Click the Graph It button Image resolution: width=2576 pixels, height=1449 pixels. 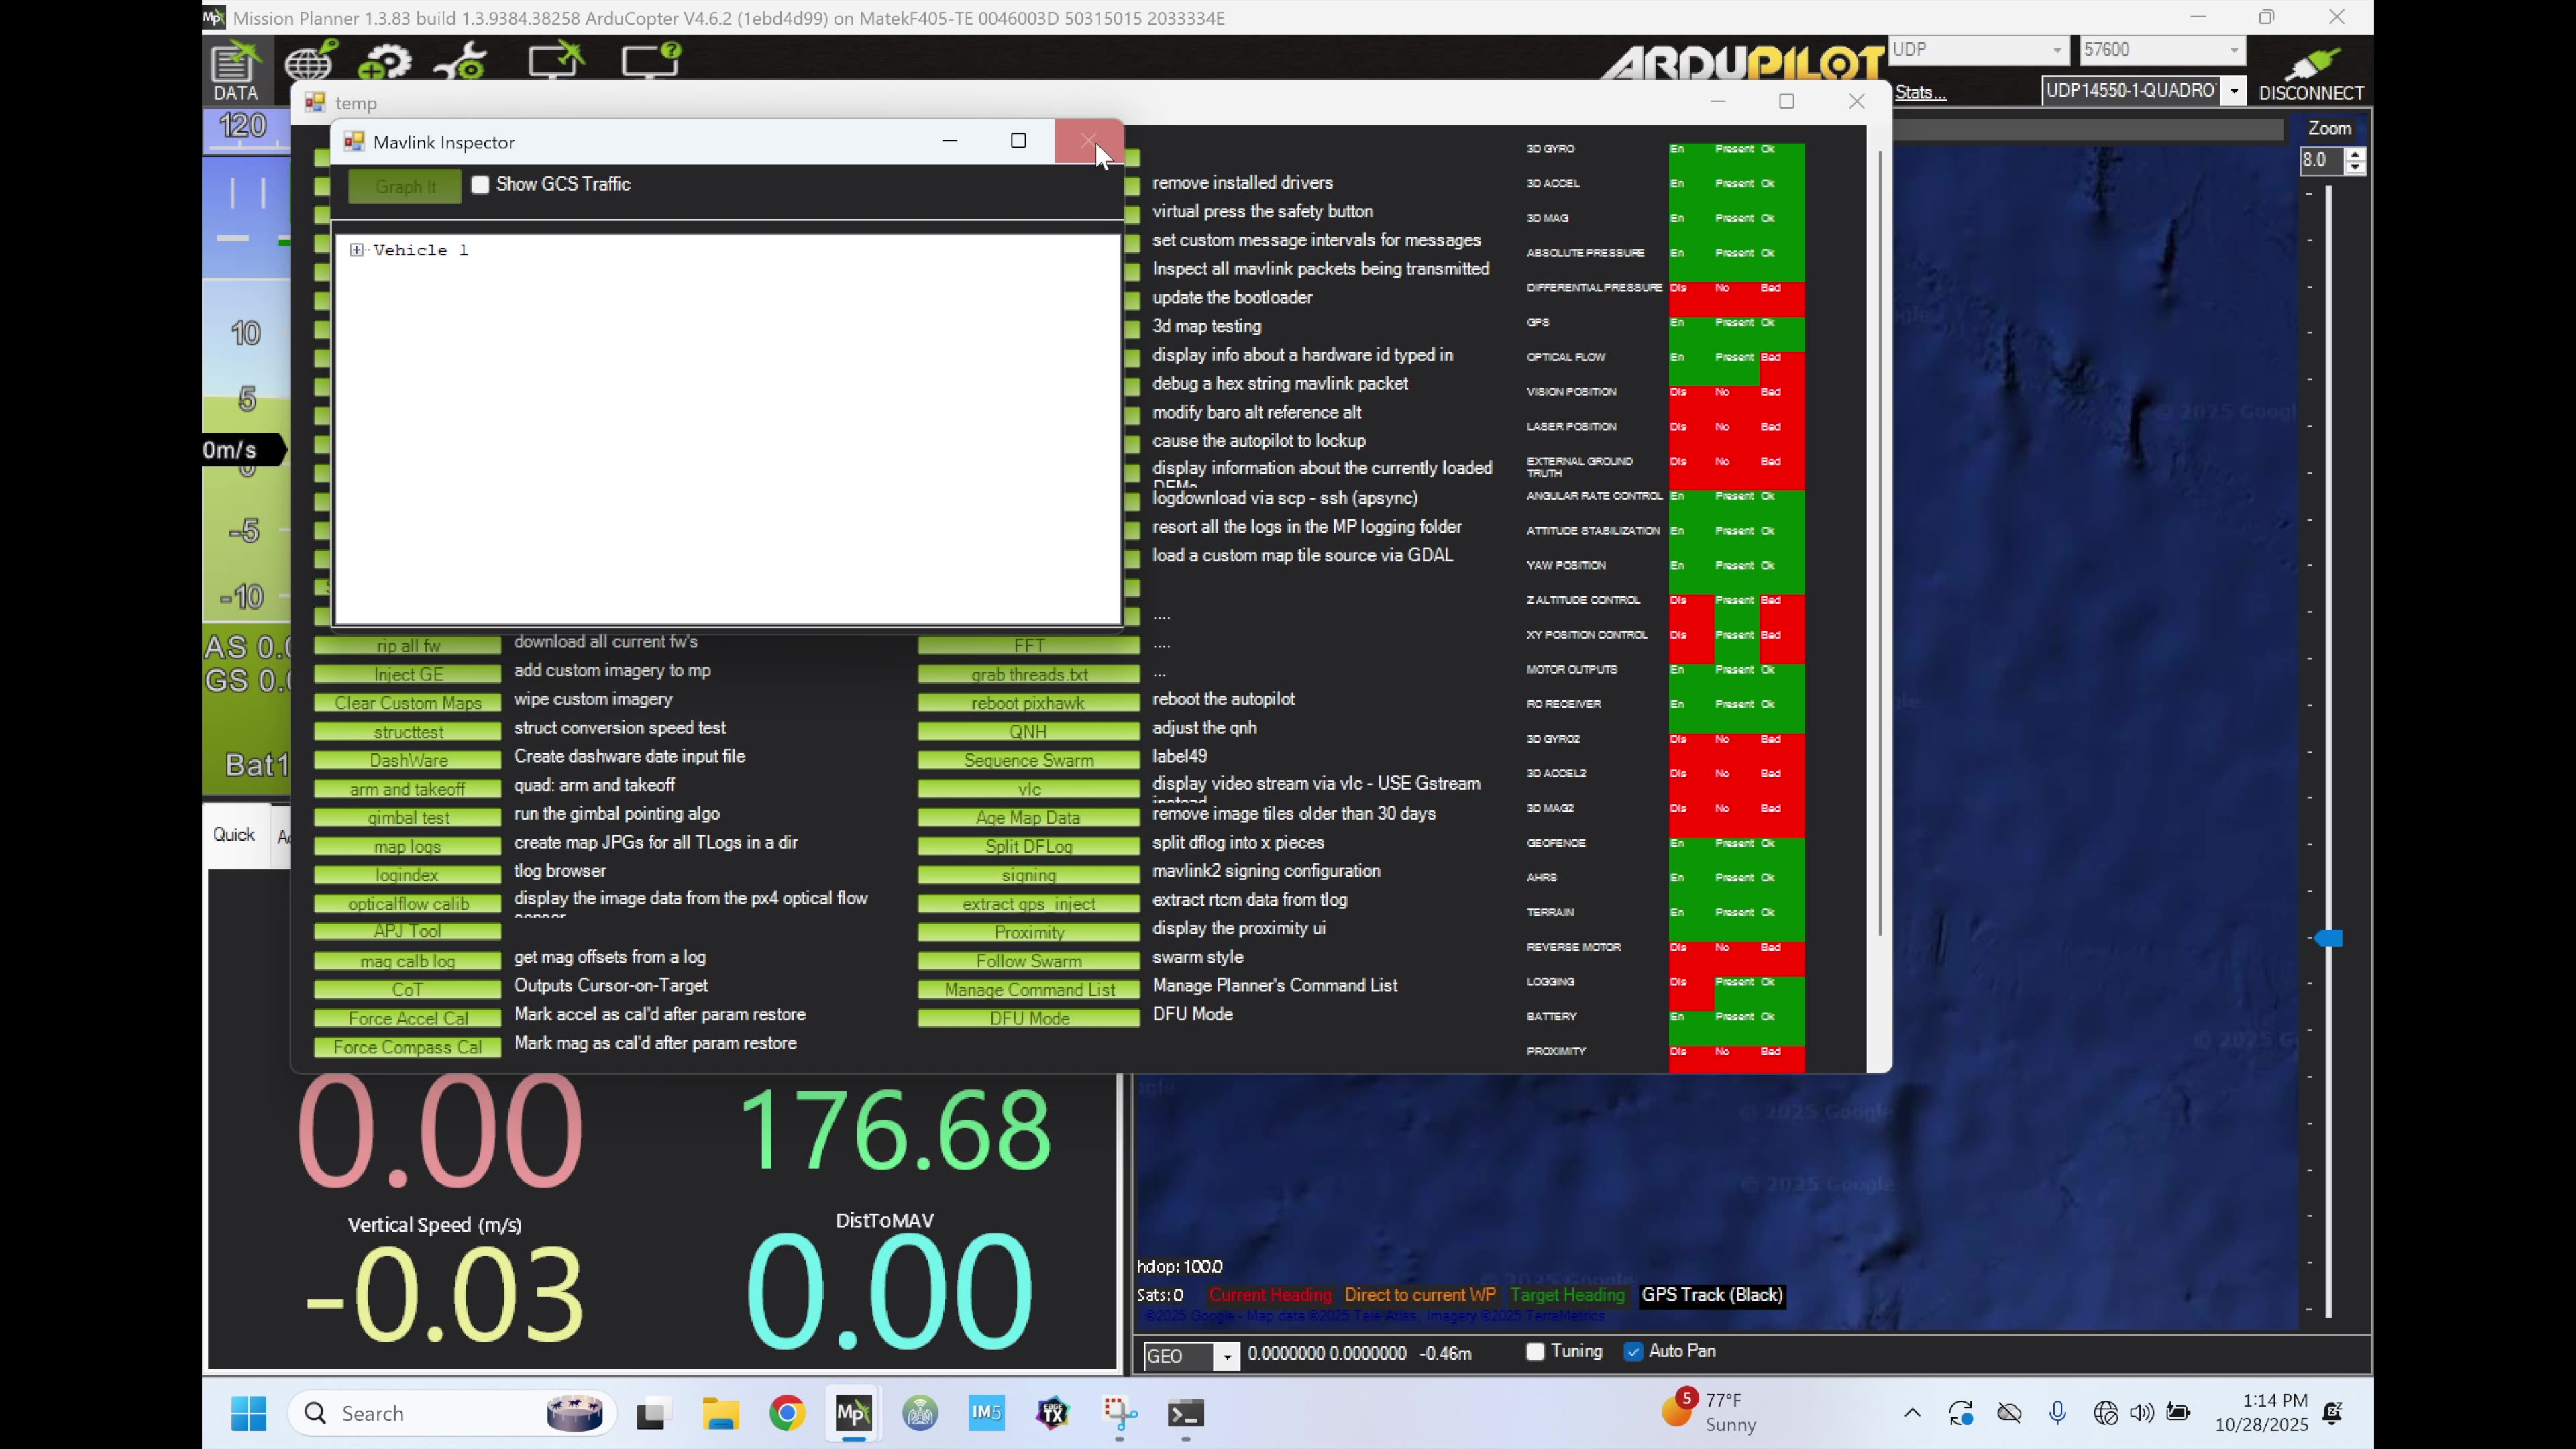pyautogui.click(x=405, y=186)
